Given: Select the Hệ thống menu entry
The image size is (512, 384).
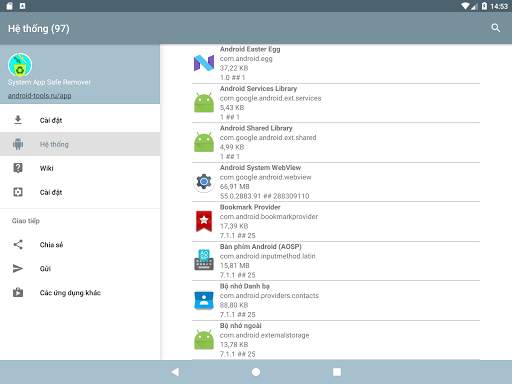Looking at the screenshot, I should pos(80,144).
